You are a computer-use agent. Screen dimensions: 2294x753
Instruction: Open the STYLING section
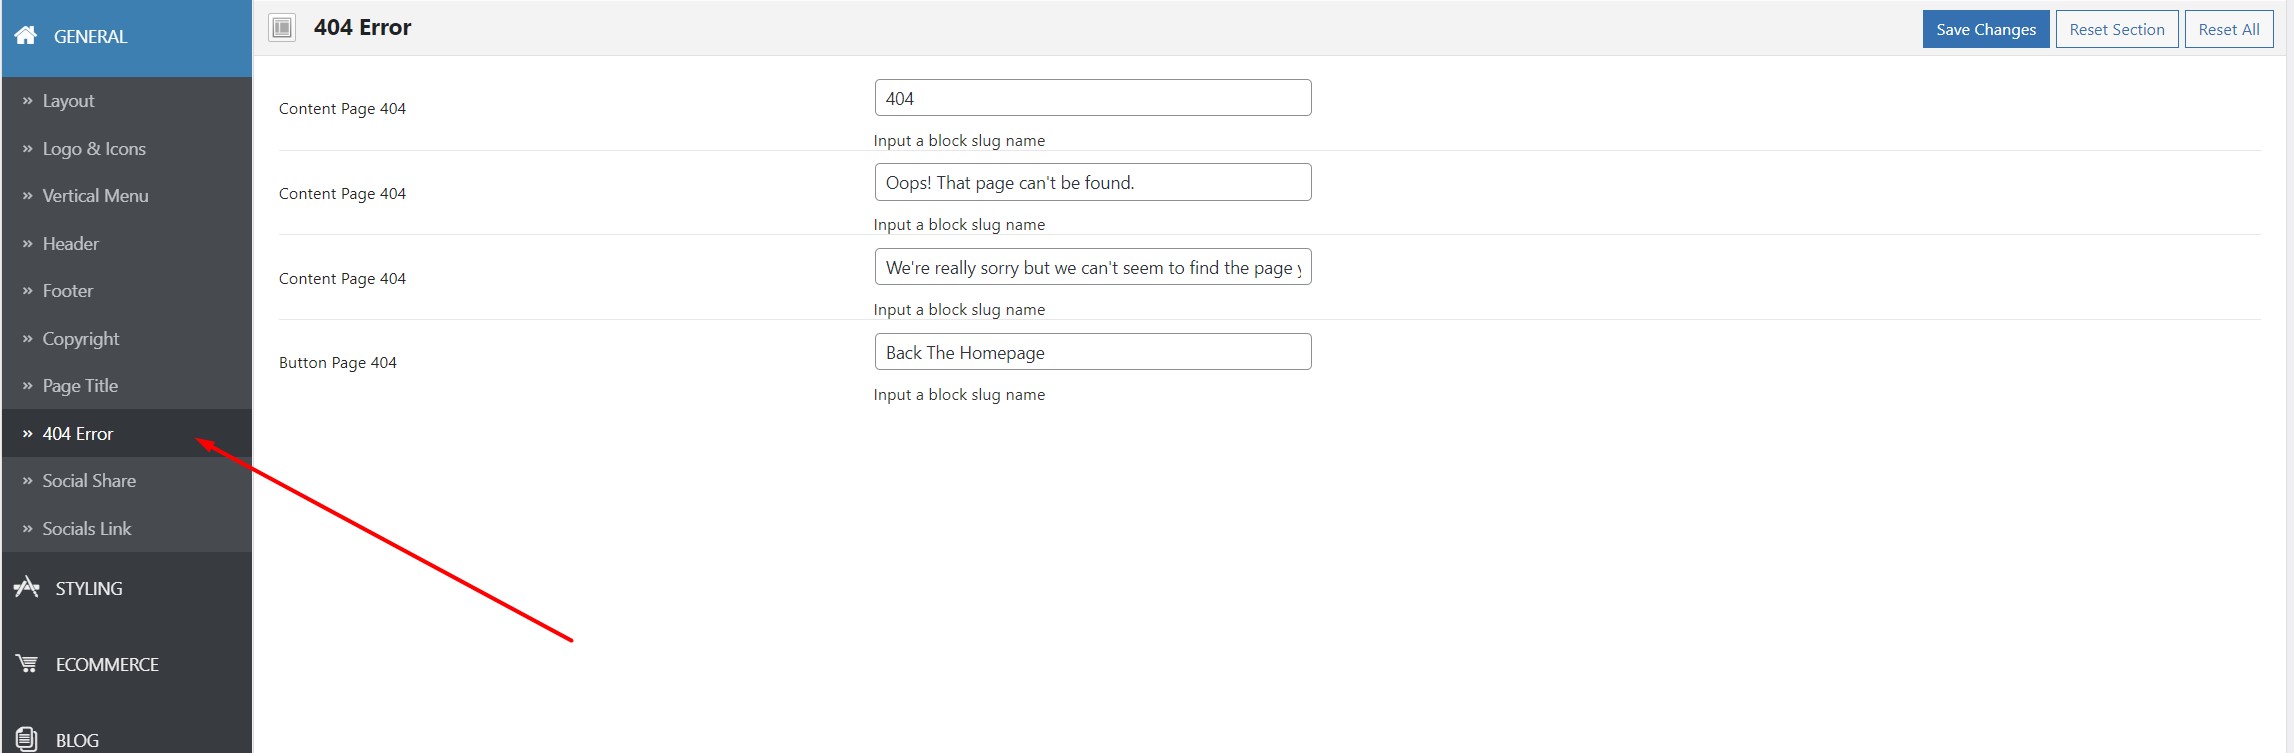[127, 588]
